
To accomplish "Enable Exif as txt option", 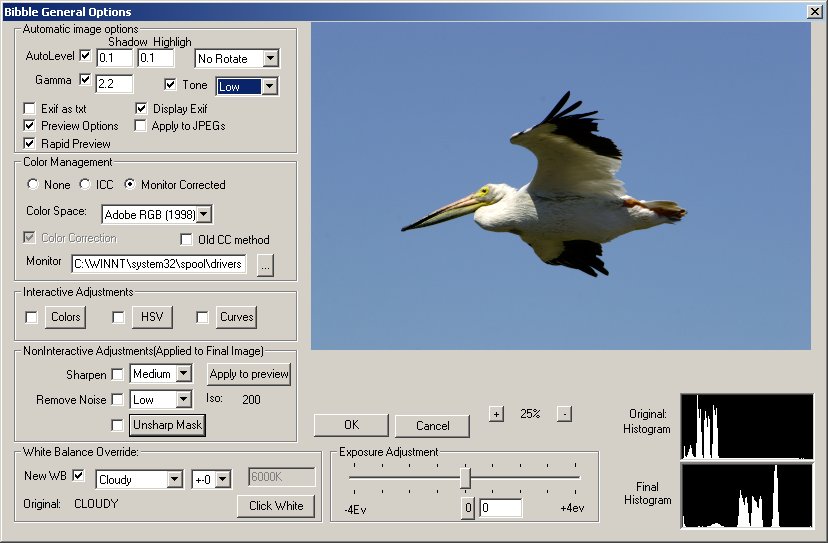I will point(30,108).
